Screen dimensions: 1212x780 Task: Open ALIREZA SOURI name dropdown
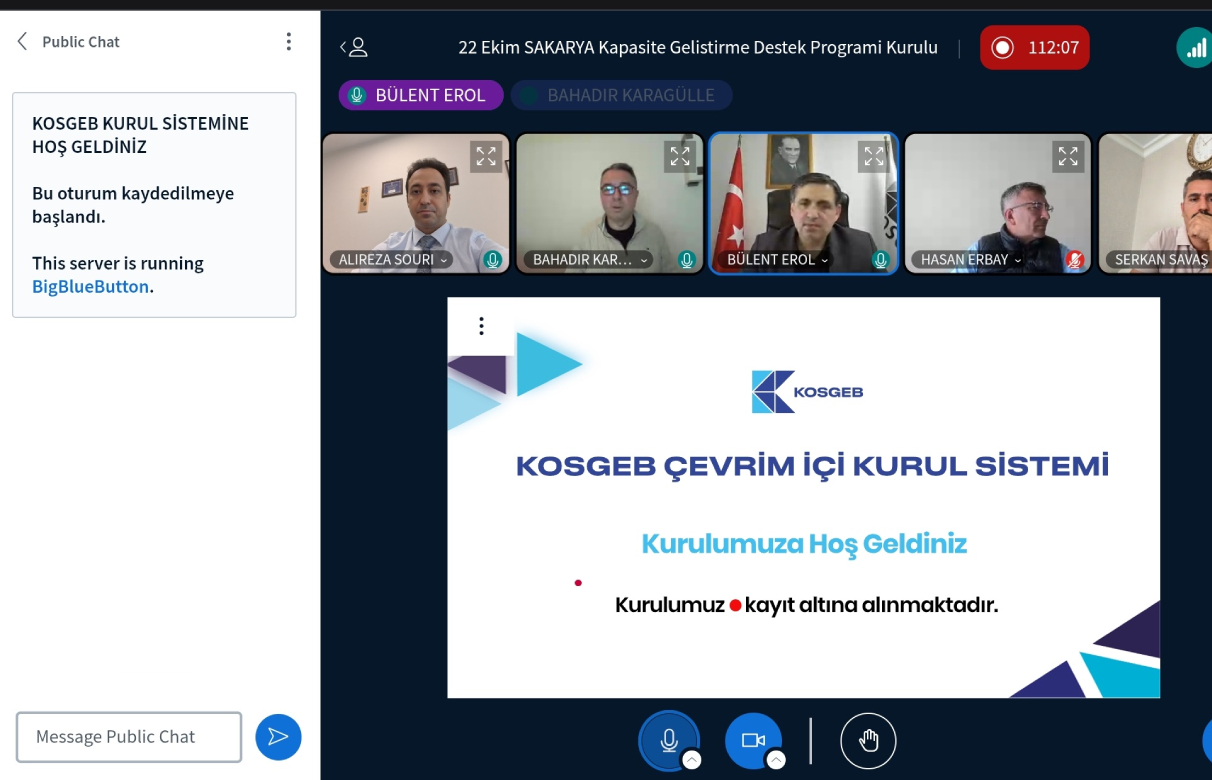pyautogui.click(x=393, y=260)
